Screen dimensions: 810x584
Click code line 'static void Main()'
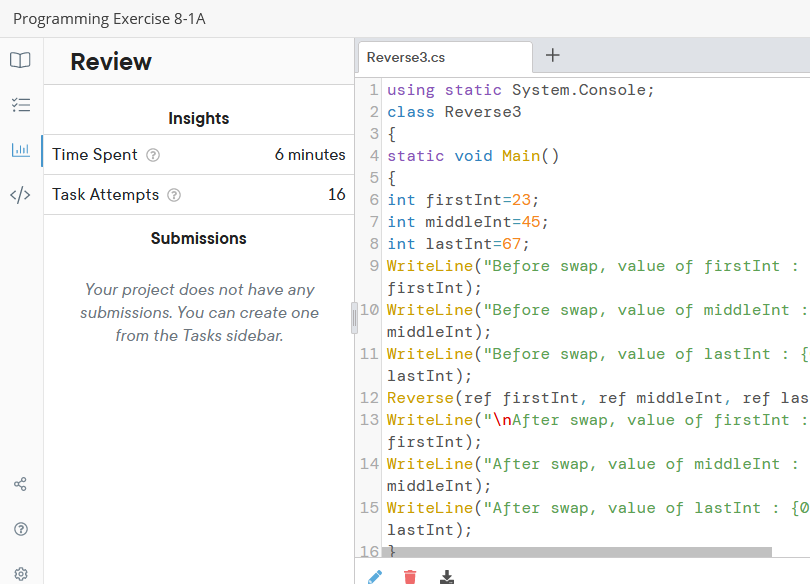[x=473, y=156]
